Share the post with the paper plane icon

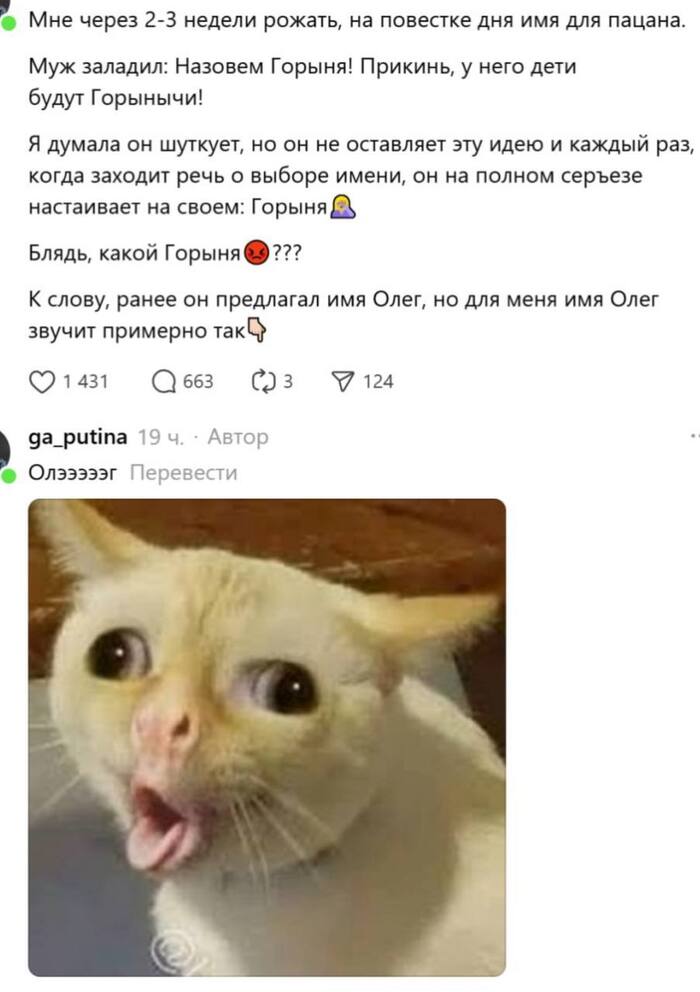pyautogui.click(x=342, y=381)
